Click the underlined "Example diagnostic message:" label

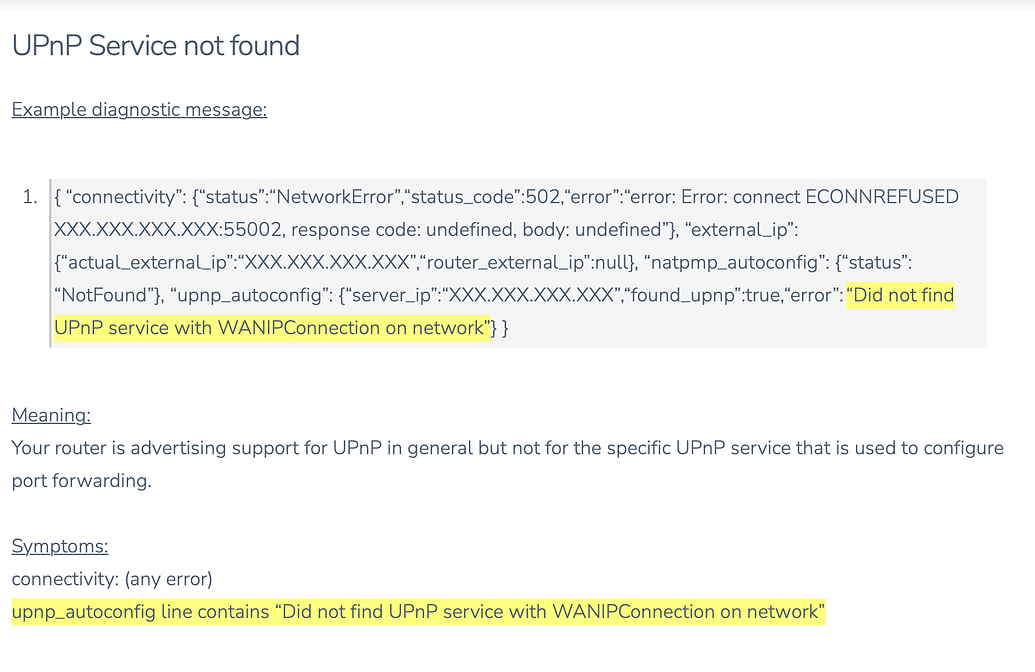coord(139,109)
